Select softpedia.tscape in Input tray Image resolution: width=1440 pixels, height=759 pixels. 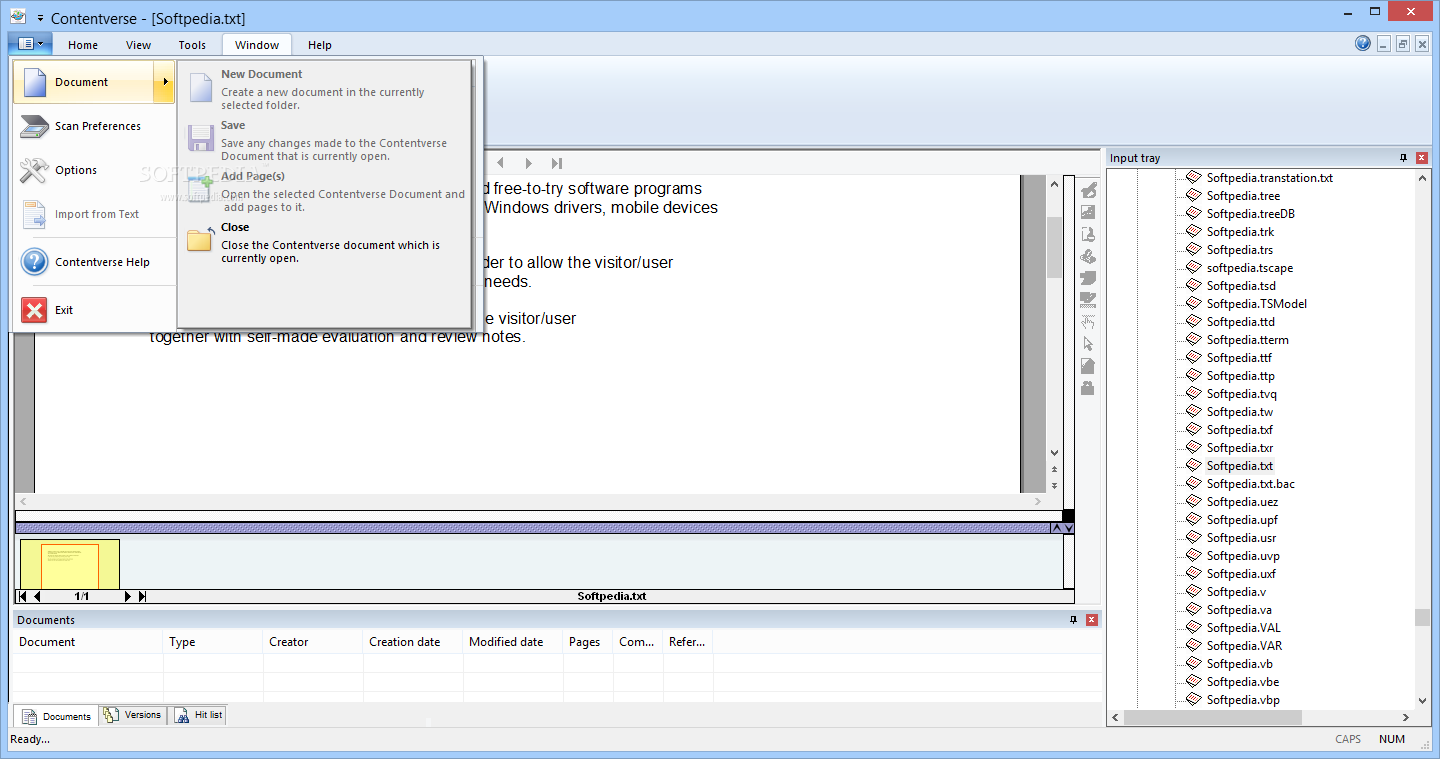coord(1249,268)
